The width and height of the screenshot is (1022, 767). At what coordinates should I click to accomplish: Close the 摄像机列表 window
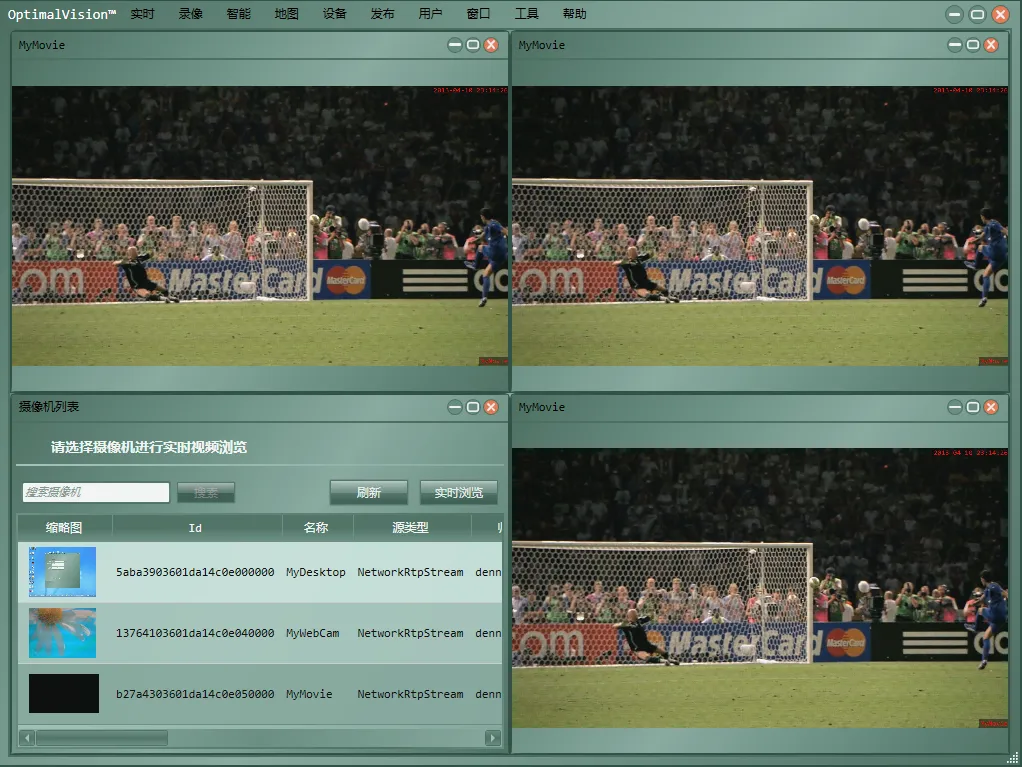[491, 407]
